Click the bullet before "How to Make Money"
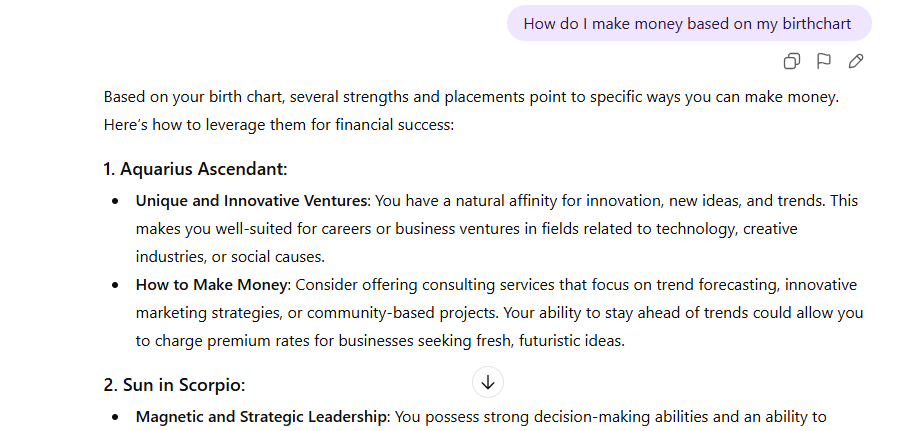This screenshot has width=922, height=431. click(x=116, y=285)
